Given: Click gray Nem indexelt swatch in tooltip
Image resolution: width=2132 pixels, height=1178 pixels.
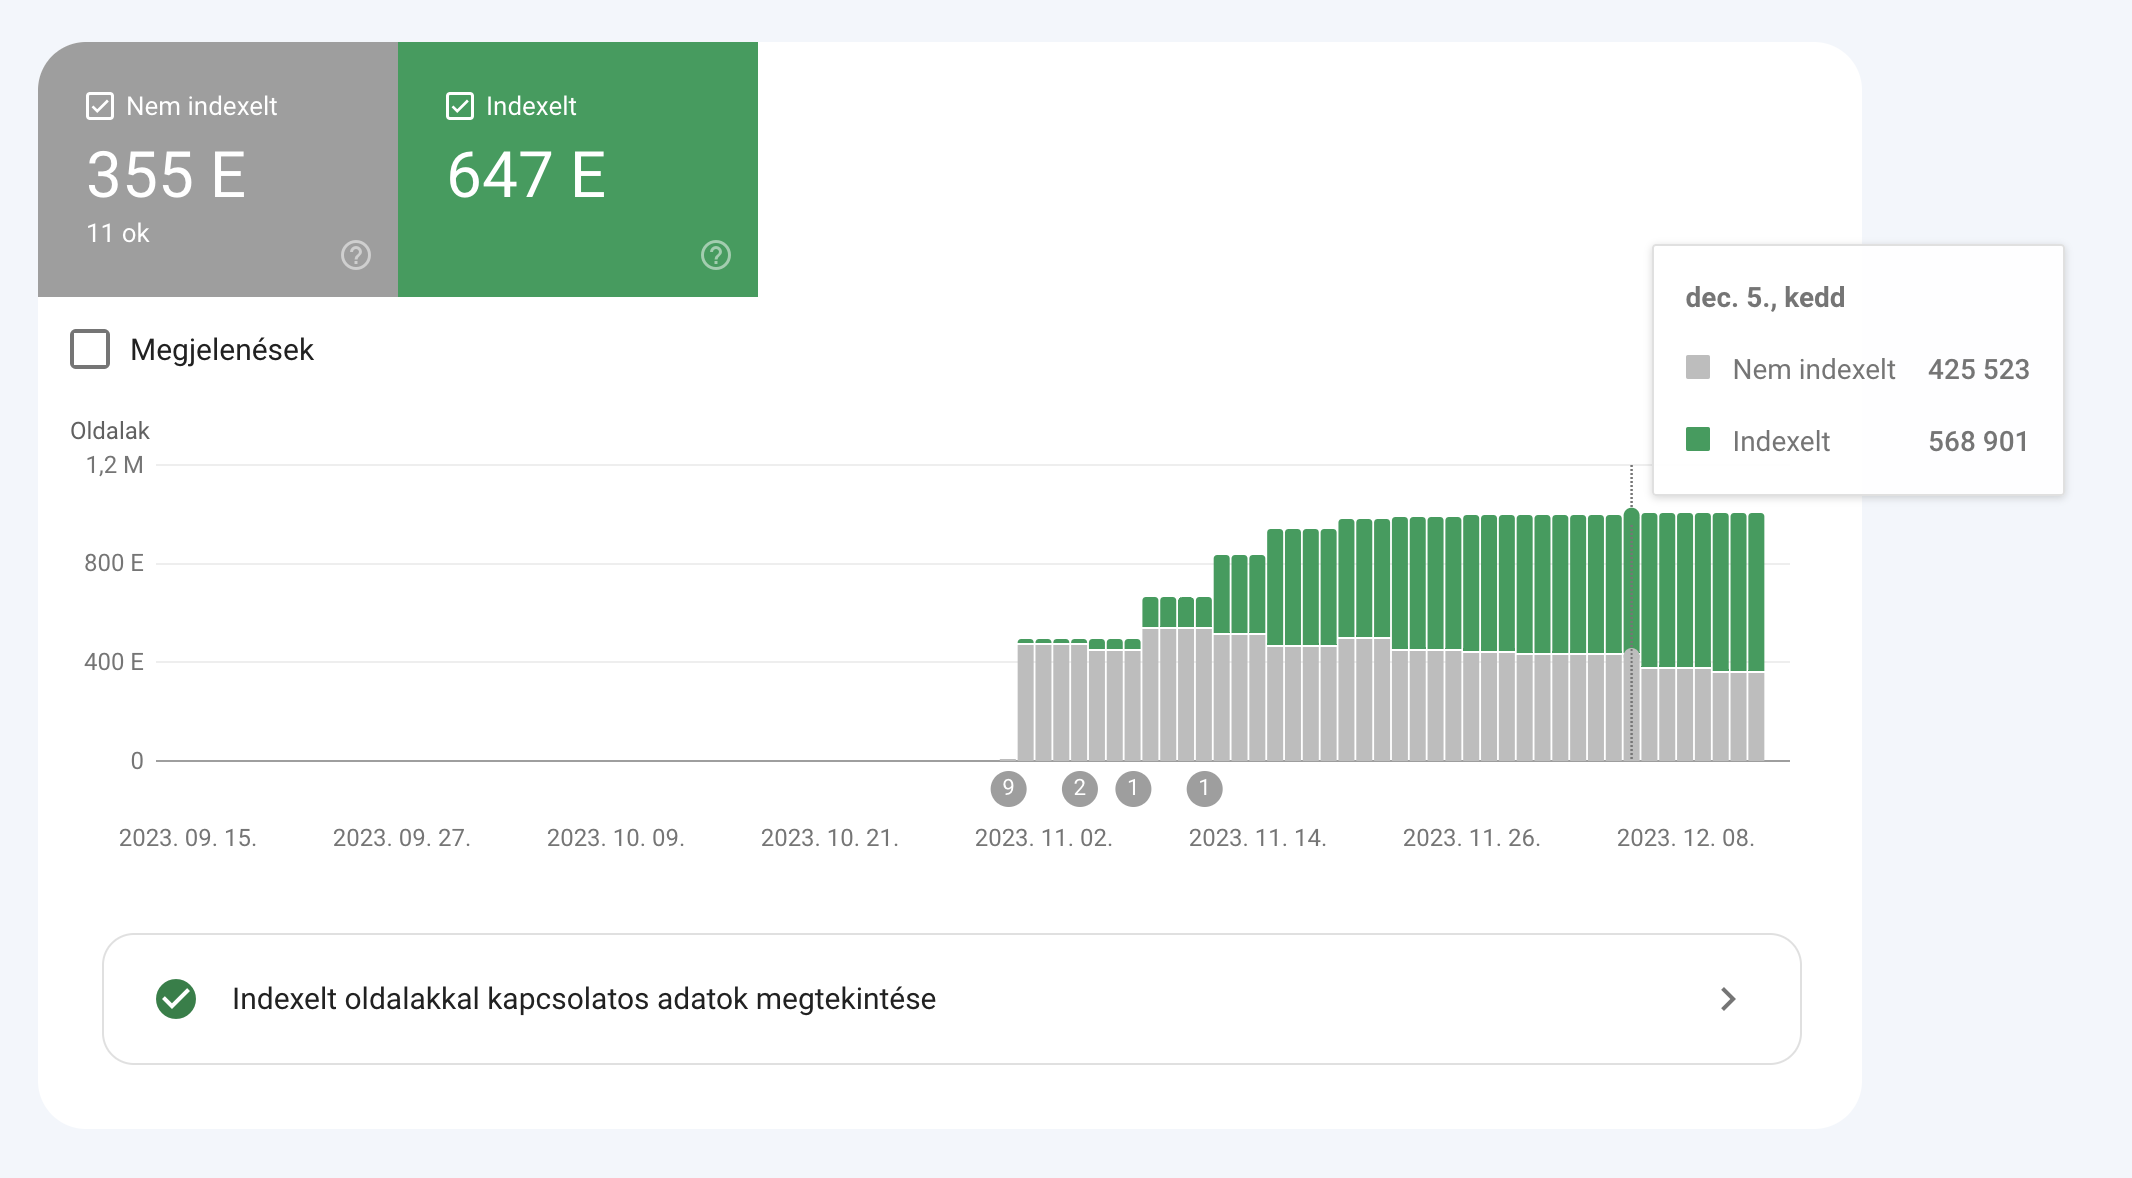Looking at the screenshot, I should click(1698, 367).
